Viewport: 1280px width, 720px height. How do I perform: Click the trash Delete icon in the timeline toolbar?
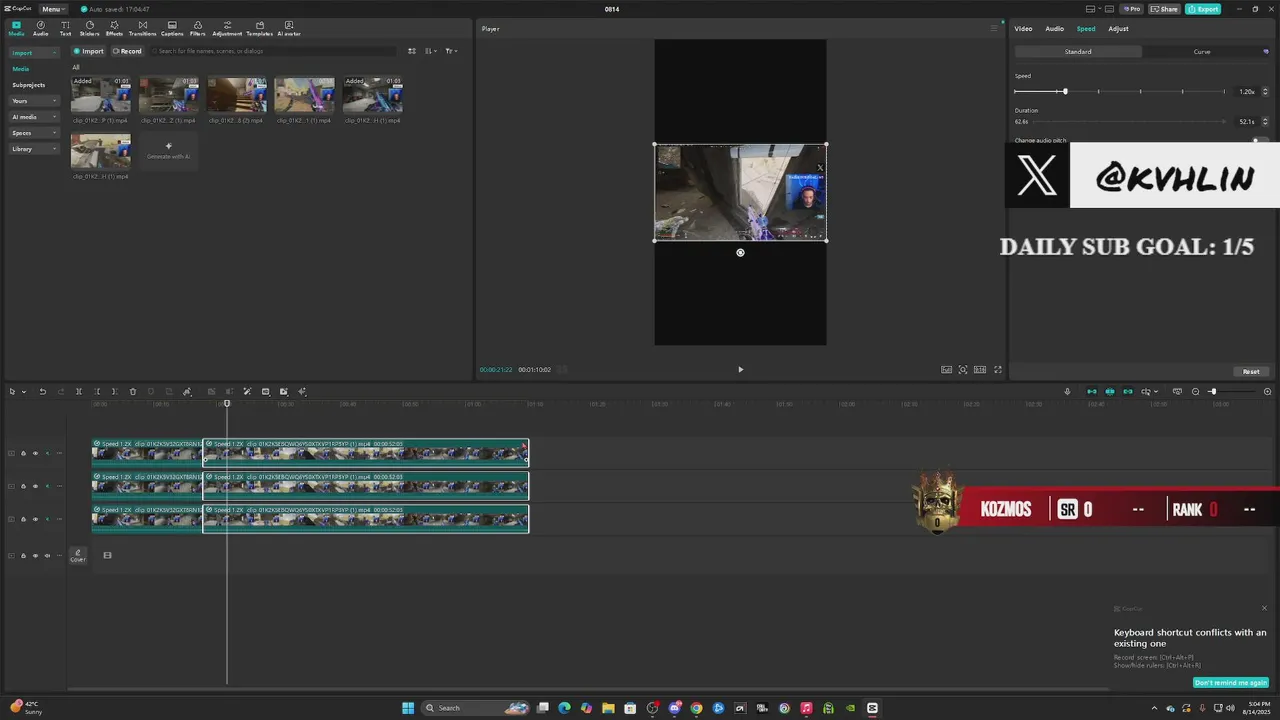point(133,392)
